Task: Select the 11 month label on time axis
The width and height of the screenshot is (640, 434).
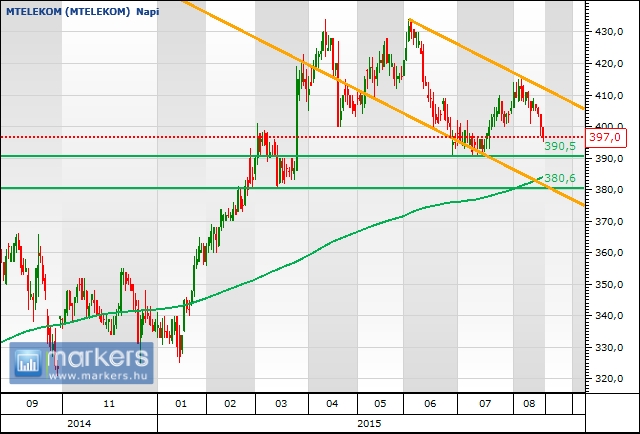Action: [109, 404]
